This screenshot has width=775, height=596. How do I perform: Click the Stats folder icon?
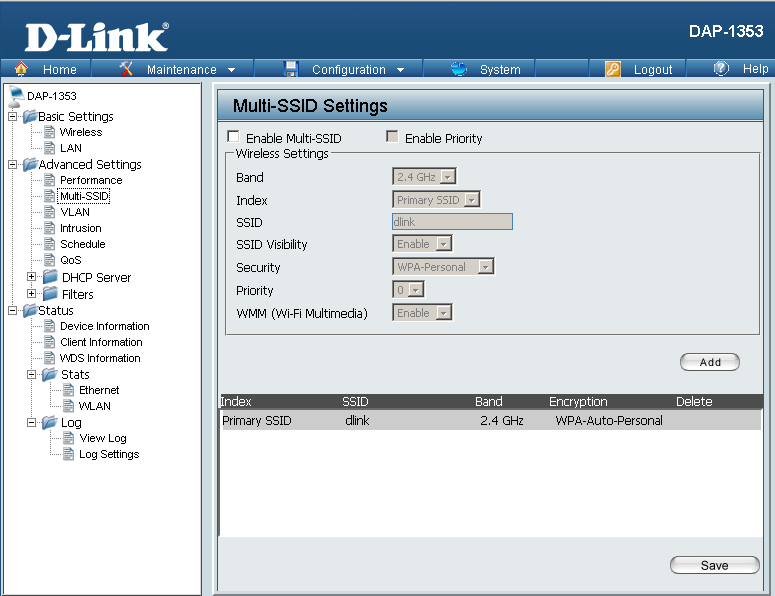[x=49, y=375]
